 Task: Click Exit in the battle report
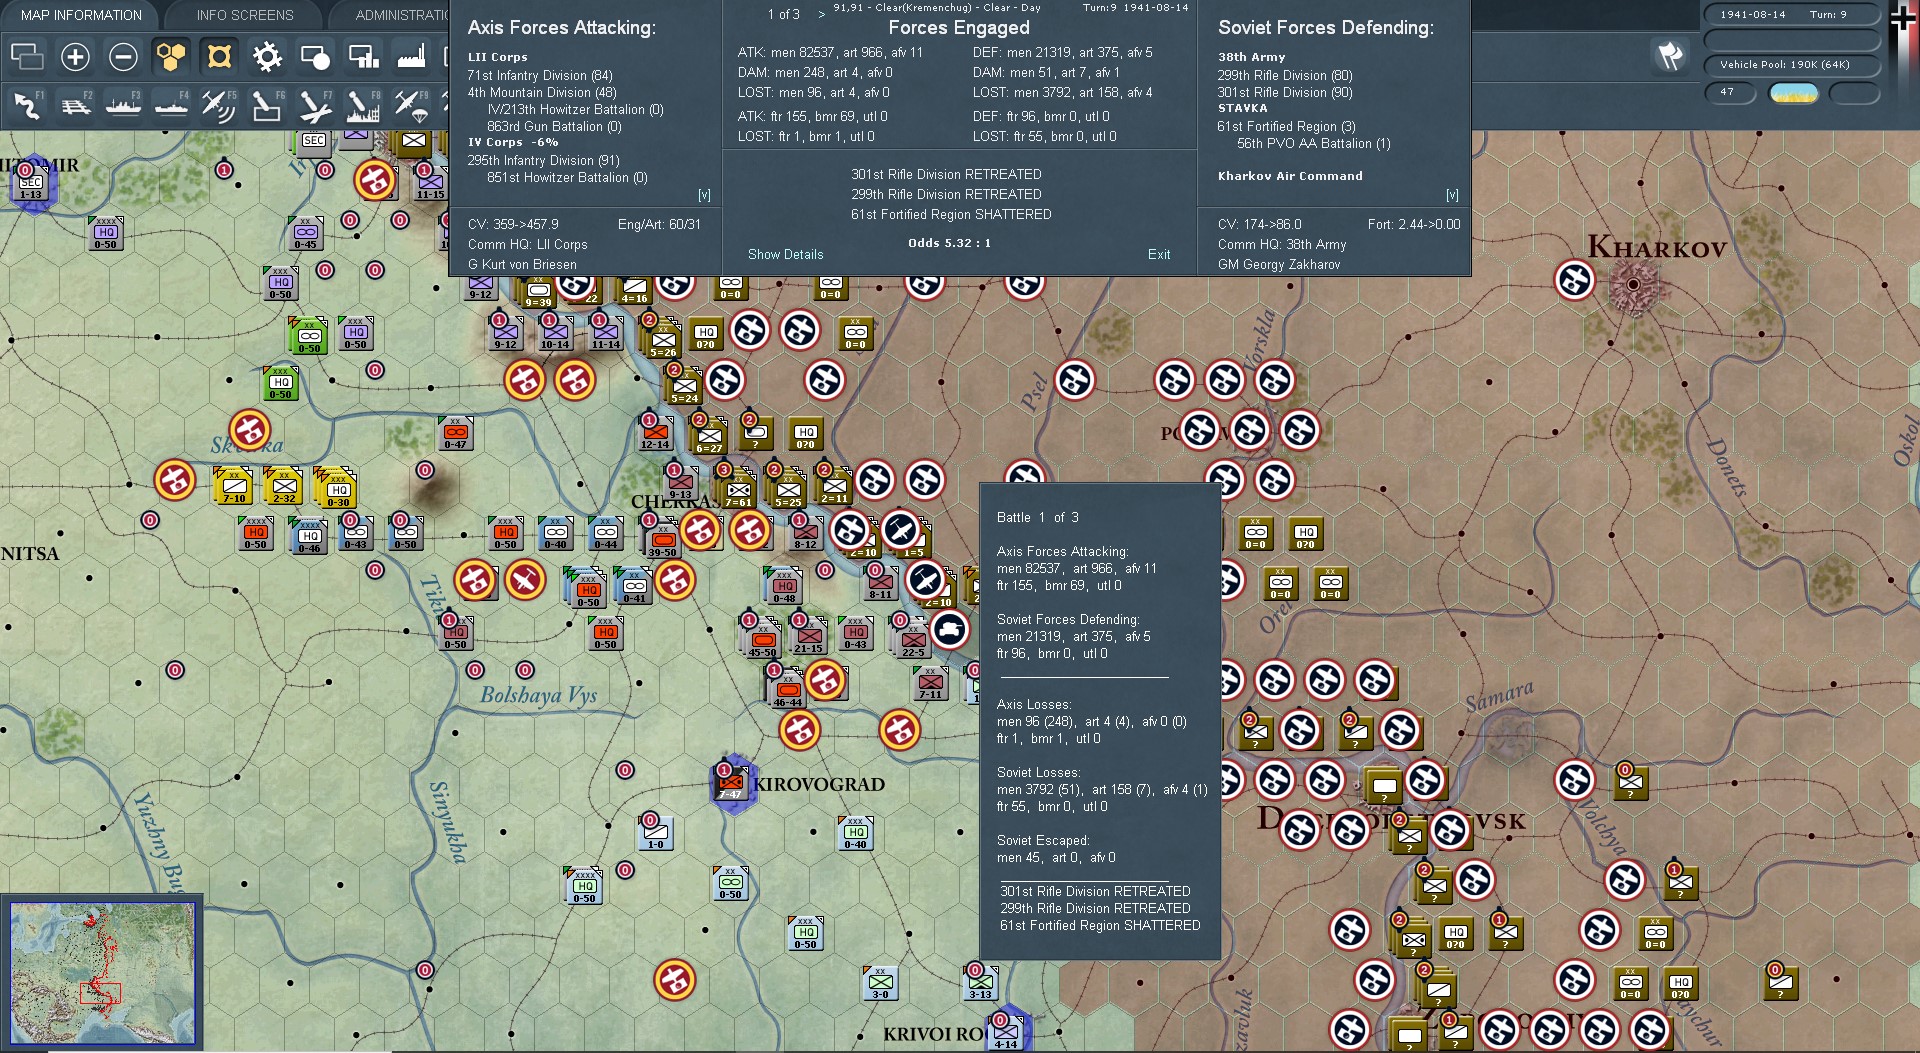point(1159,254)
